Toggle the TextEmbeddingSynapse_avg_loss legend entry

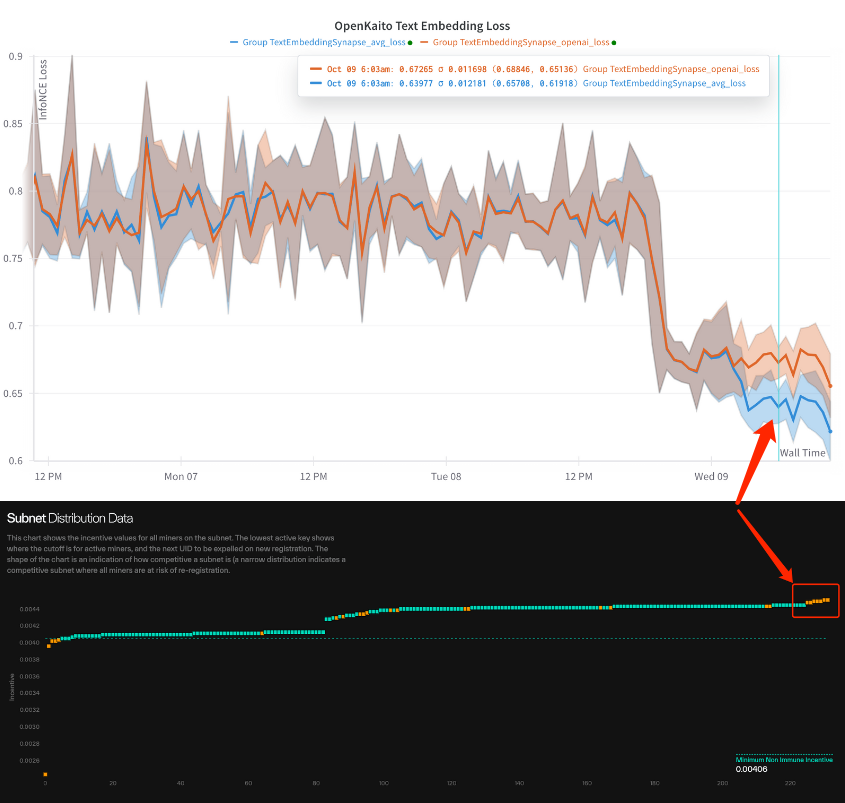323,42
